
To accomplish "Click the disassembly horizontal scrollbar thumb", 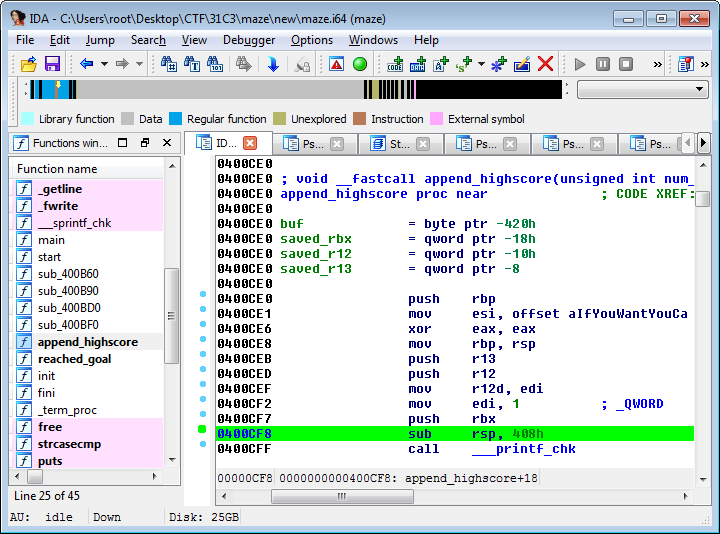I will tap(342, 496).
